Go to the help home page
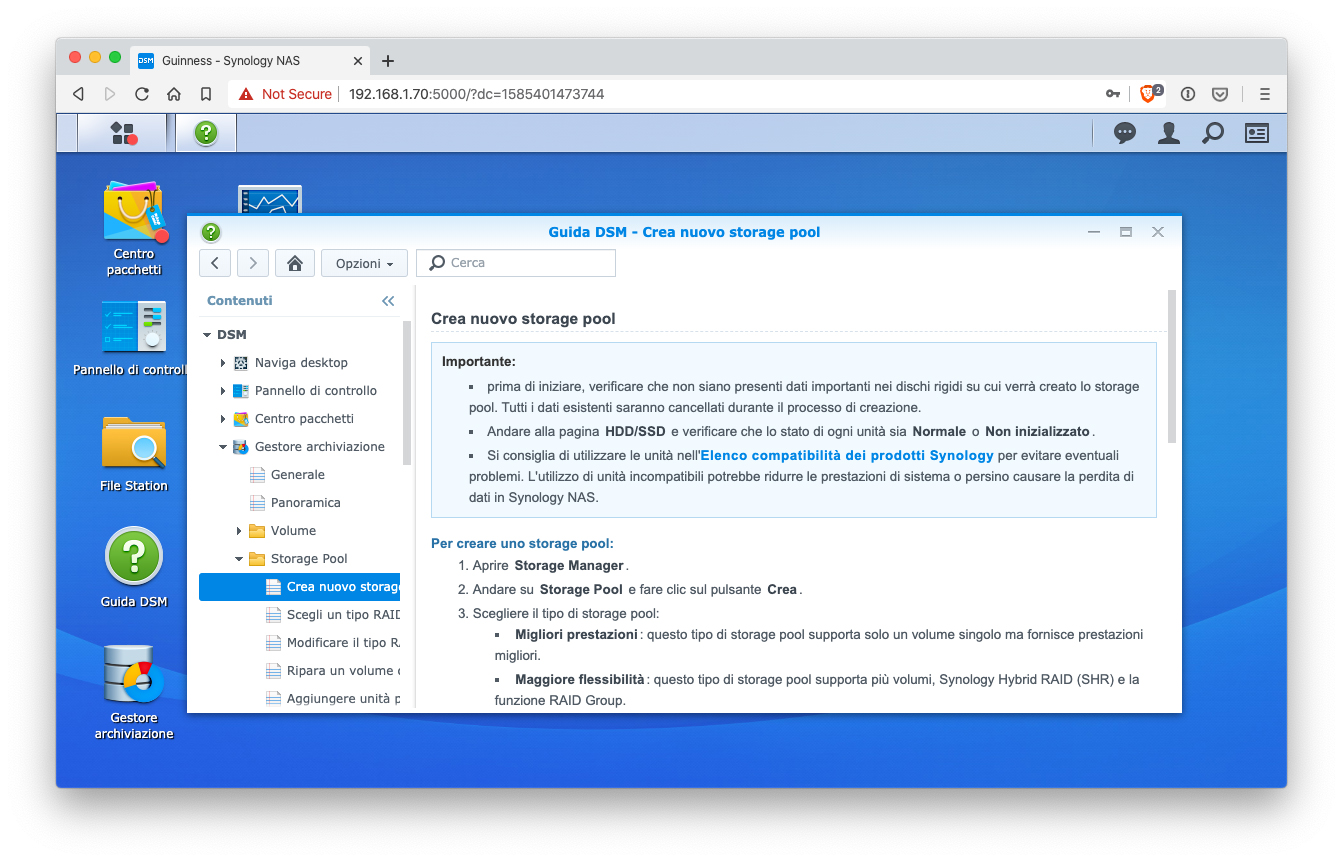Image resolution: width=1343 pixels, height=862 pixels. [294, 263]
